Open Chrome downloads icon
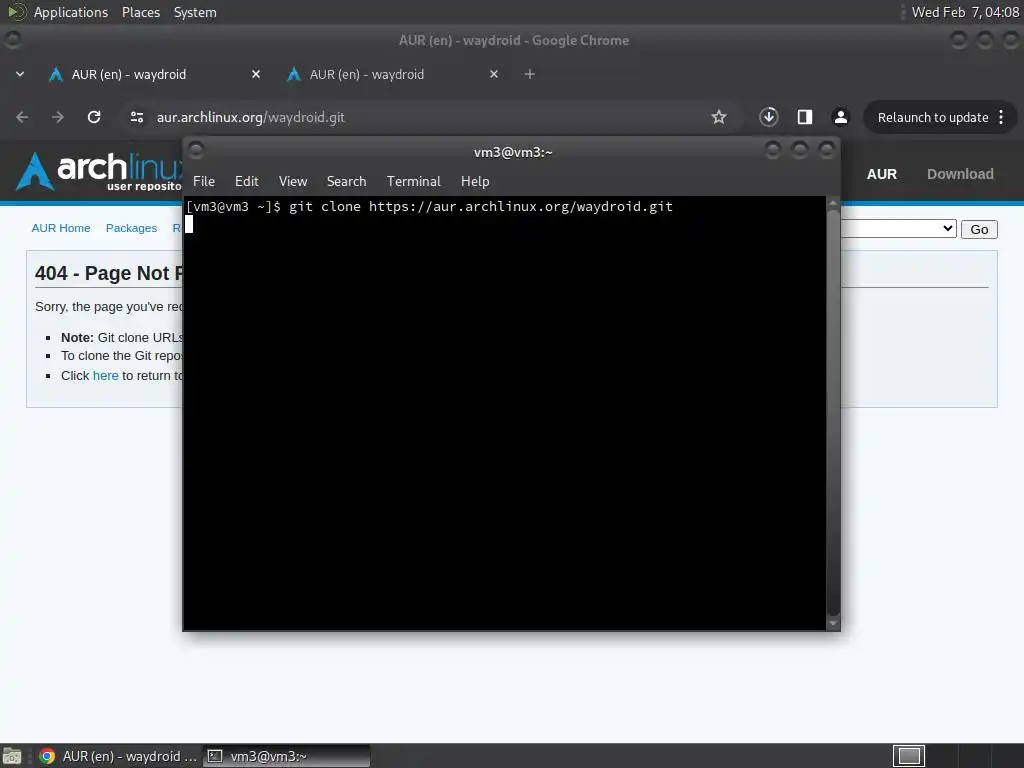This screenshot has height=768, width=1024. pyautogui.click(x=769, y=117)
